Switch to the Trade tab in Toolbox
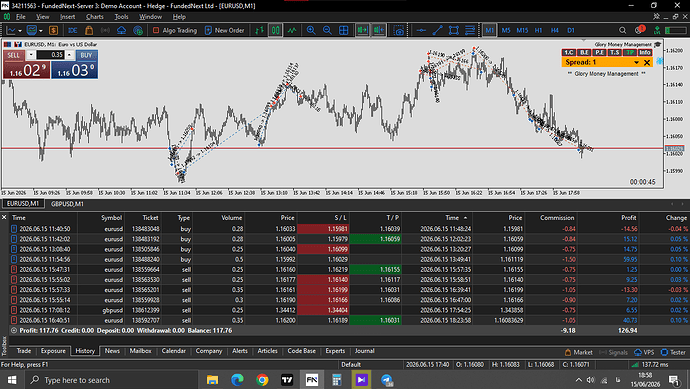690x389 pixels. (x=24, y=351)
